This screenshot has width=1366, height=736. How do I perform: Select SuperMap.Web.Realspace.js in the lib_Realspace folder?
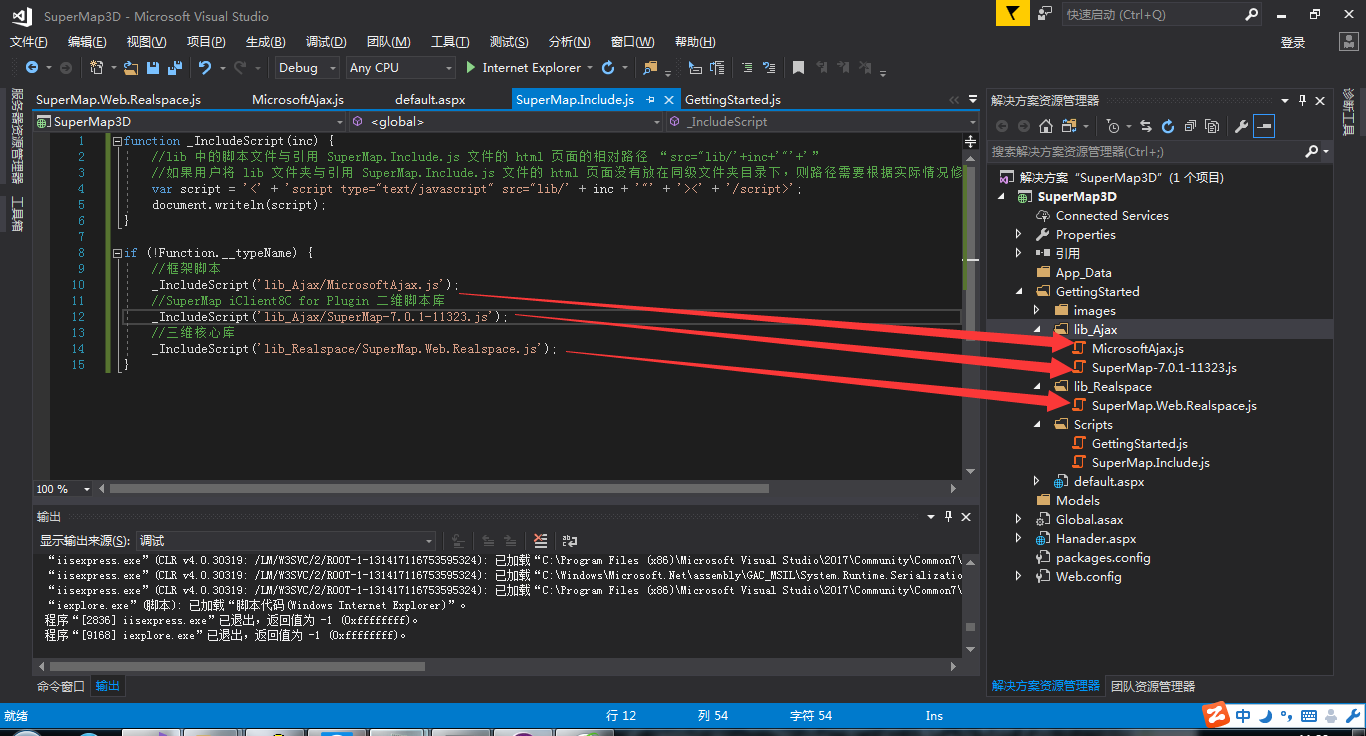[x=1174, y=406]
